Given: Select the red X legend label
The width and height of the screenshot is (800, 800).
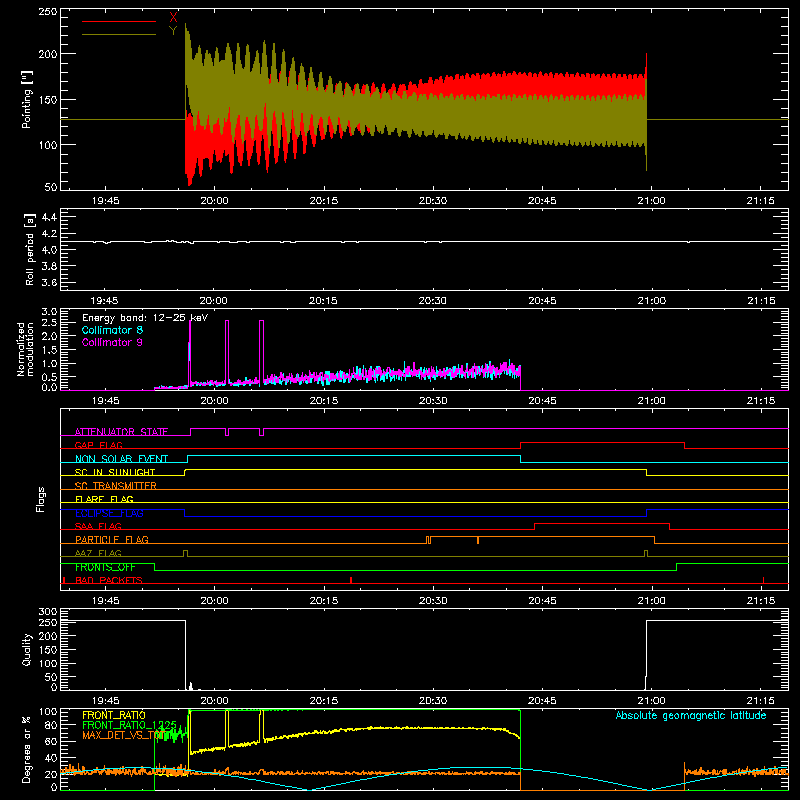Looking at the screenshot, I should [173, 18].
